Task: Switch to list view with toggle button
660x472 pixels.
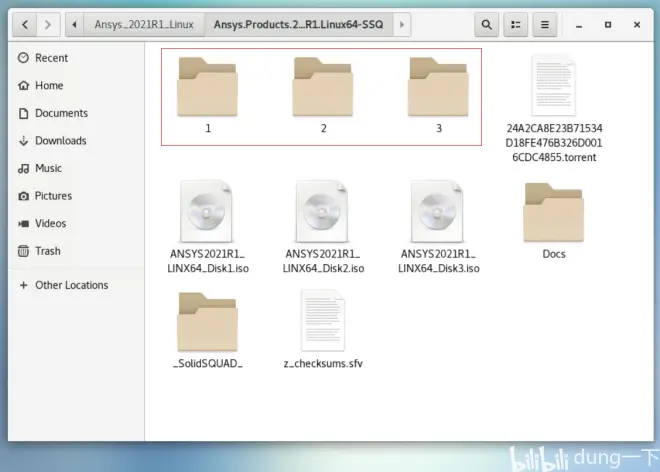Action: [x=516, y=25]
